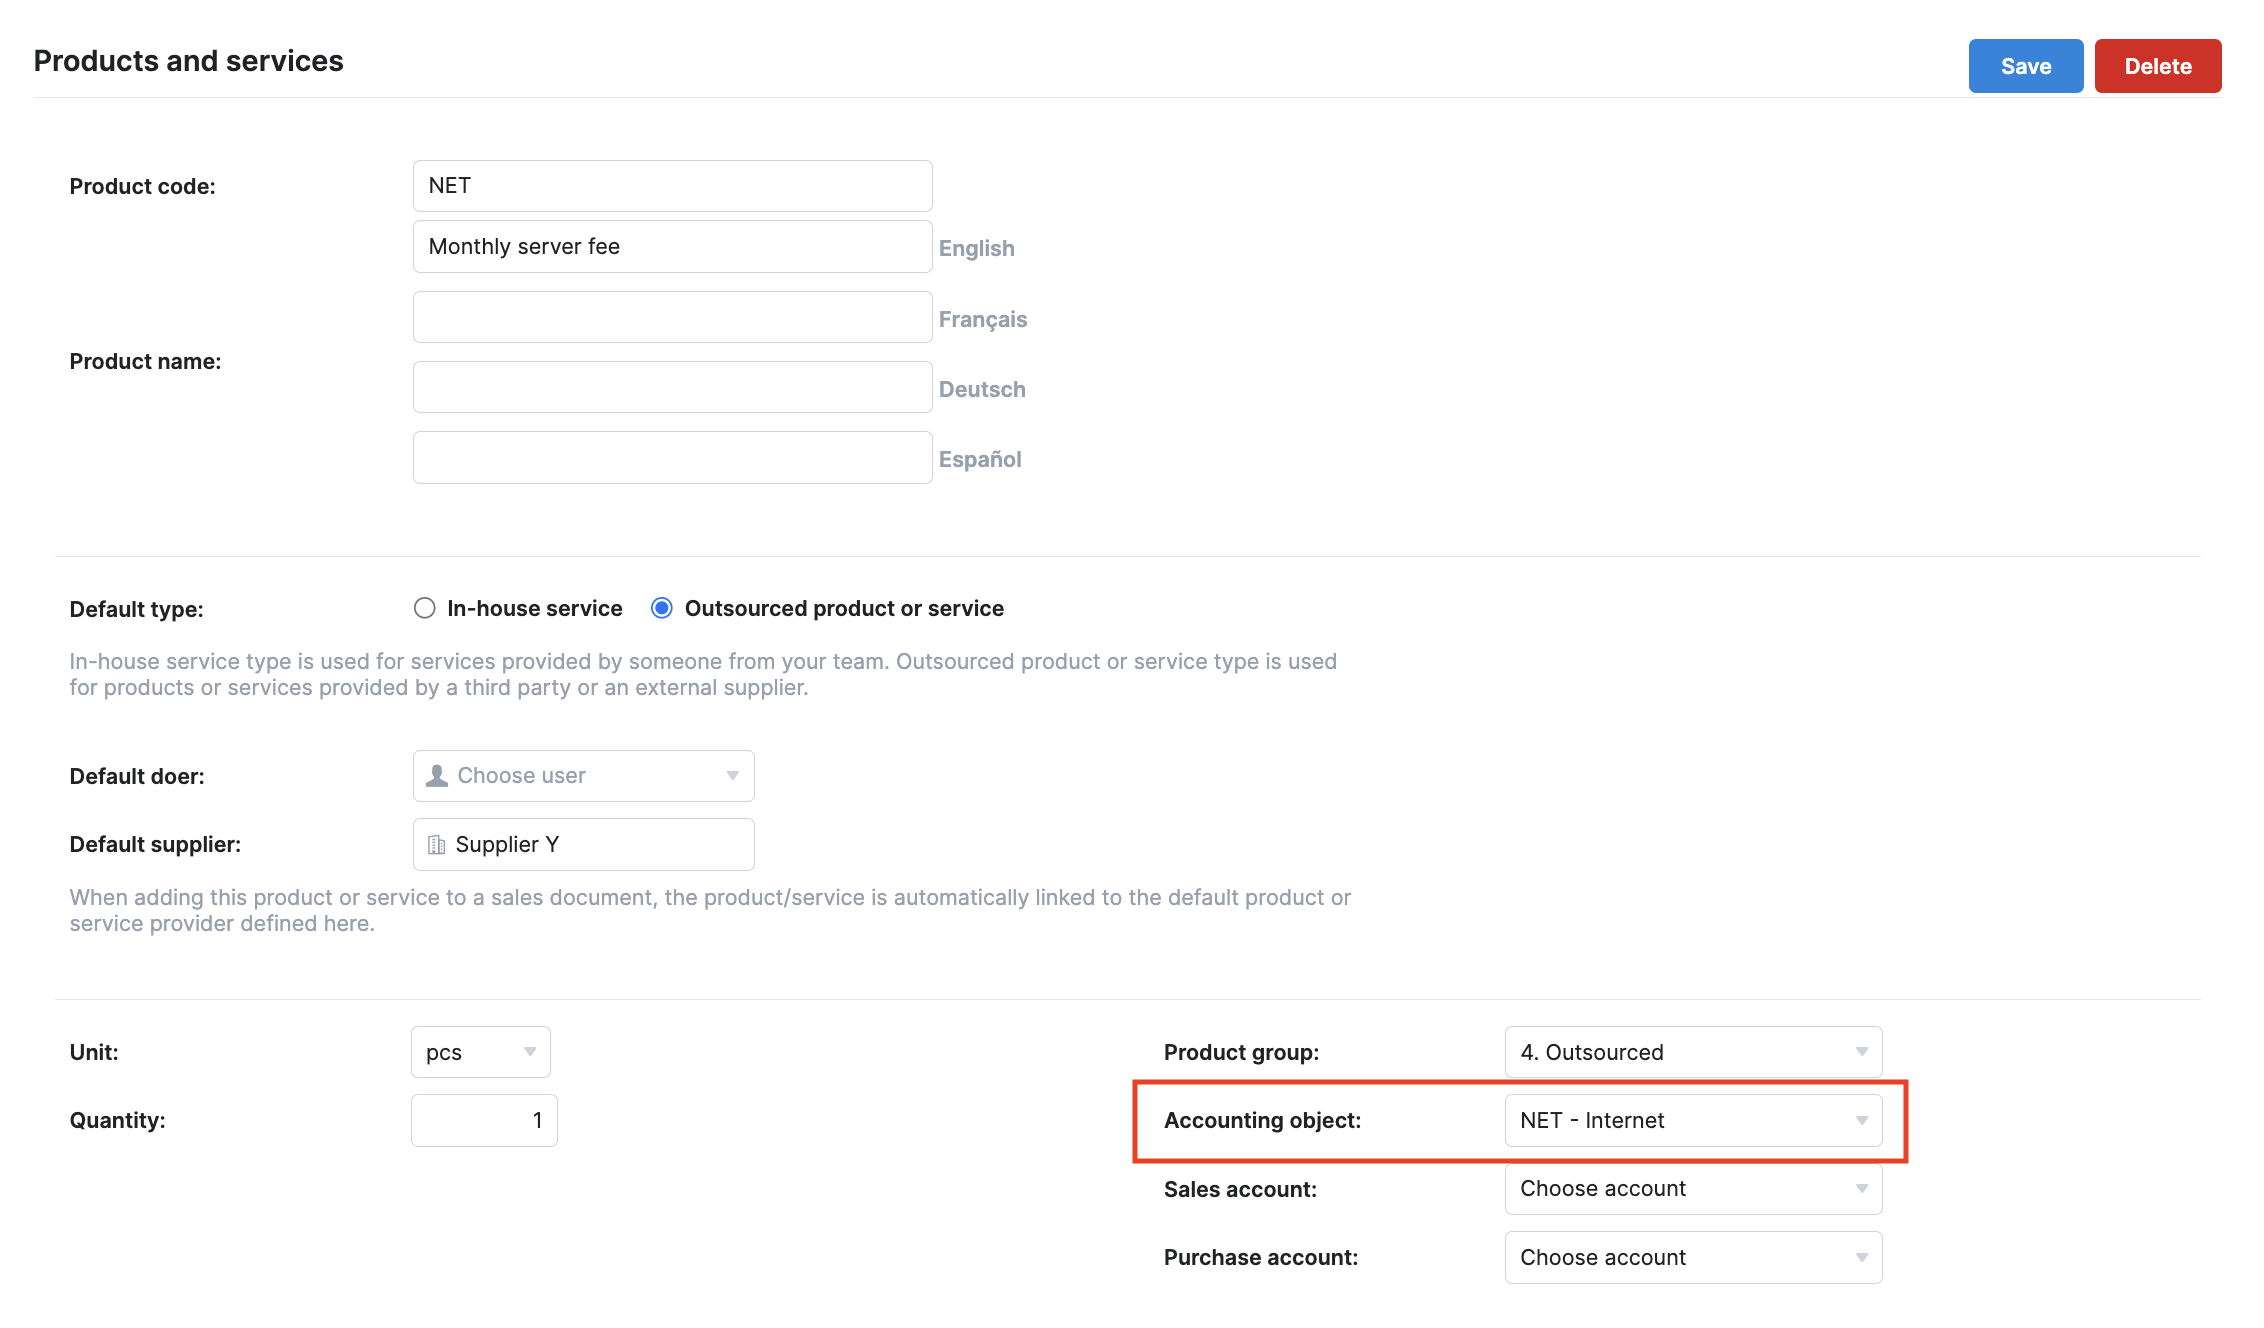2264x1328 pixels.
Task: Click the Deutsch language label
Action: (x=982, y=389)
